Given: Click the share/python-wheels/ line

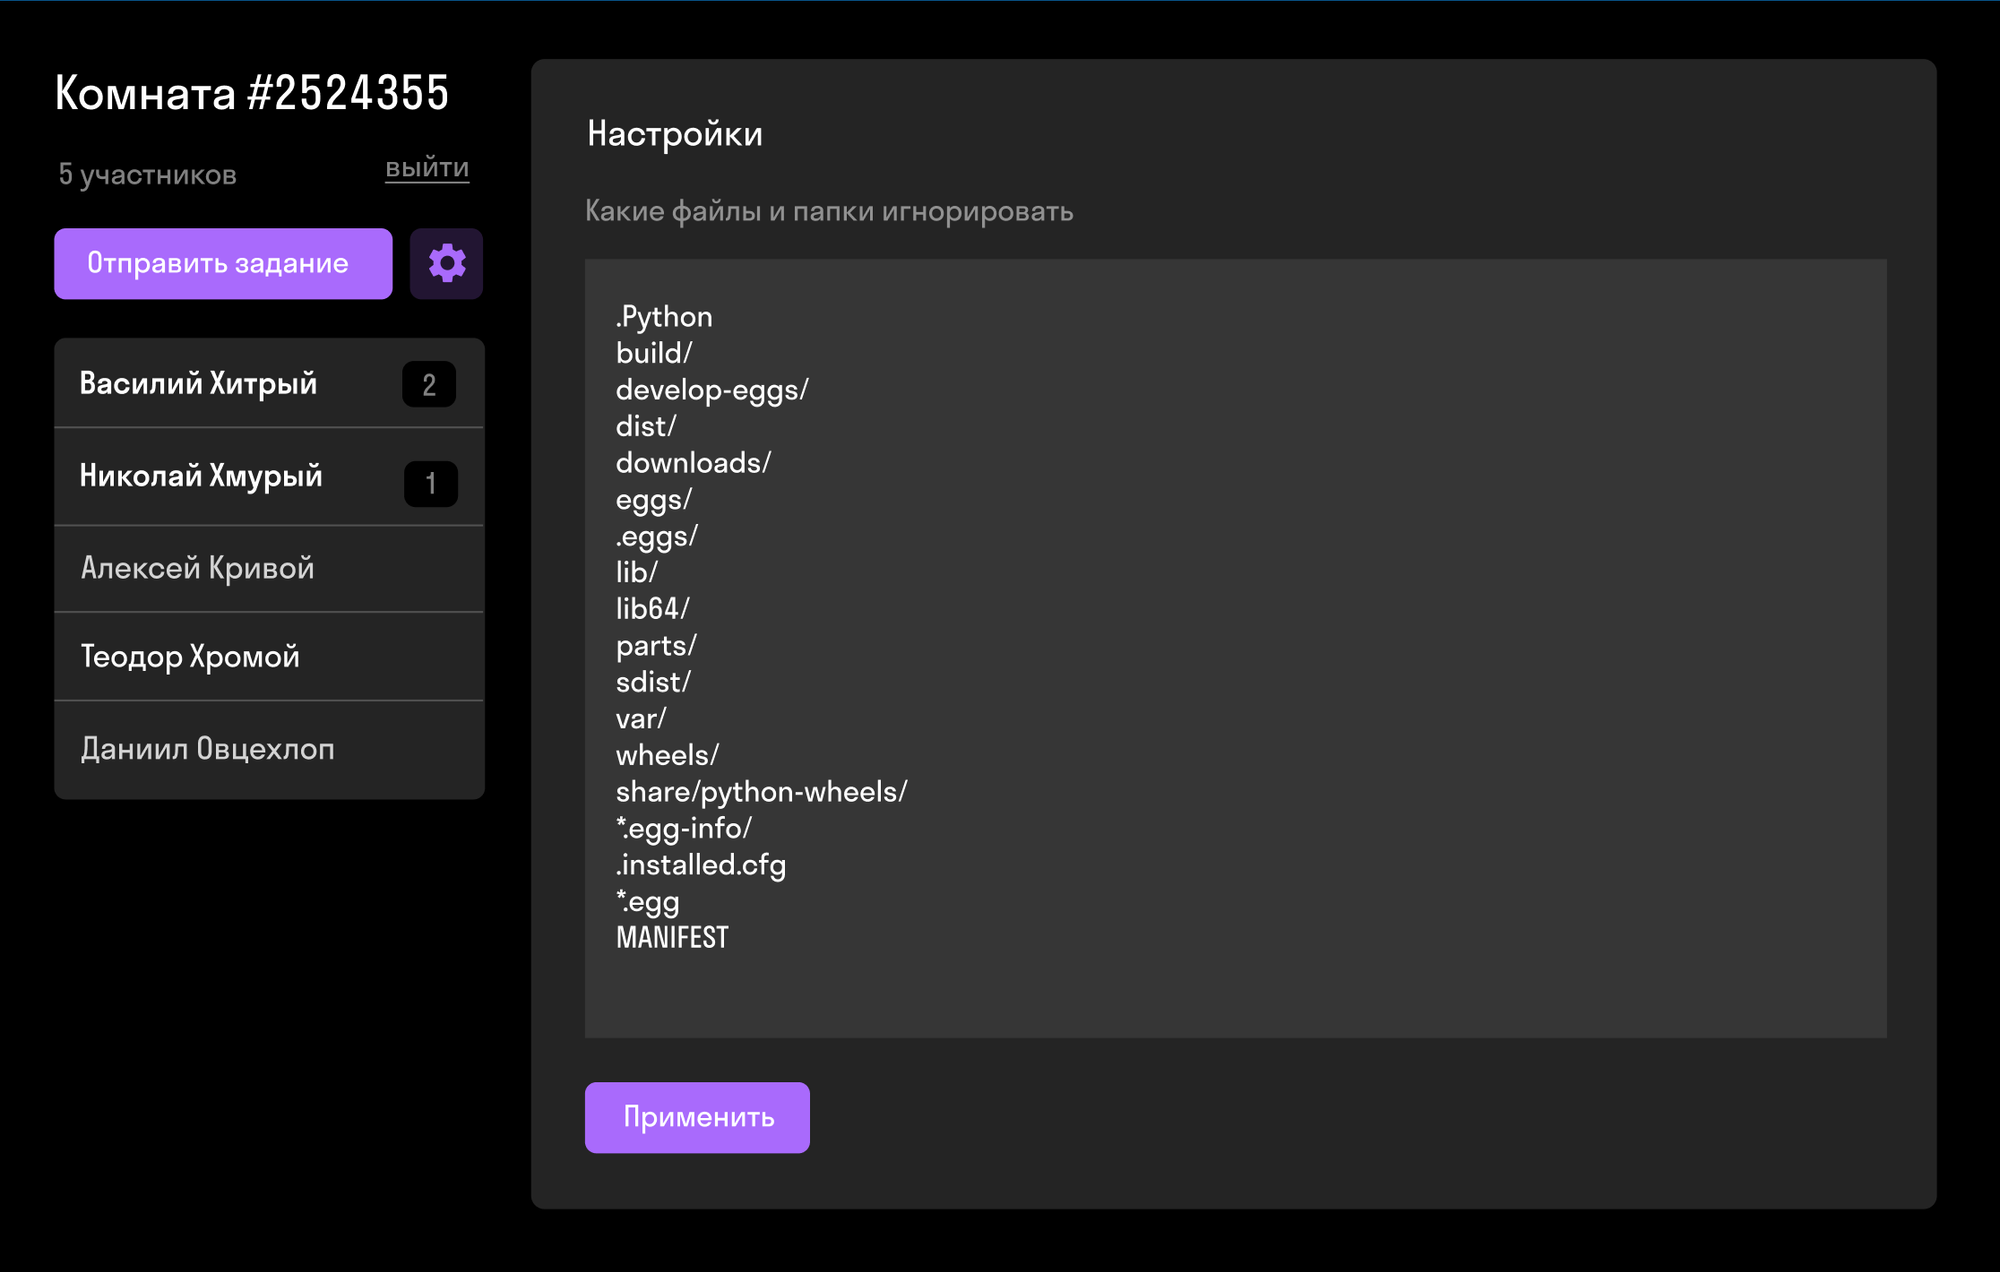Looking at the screenshot, I should (x=761, y=792).
